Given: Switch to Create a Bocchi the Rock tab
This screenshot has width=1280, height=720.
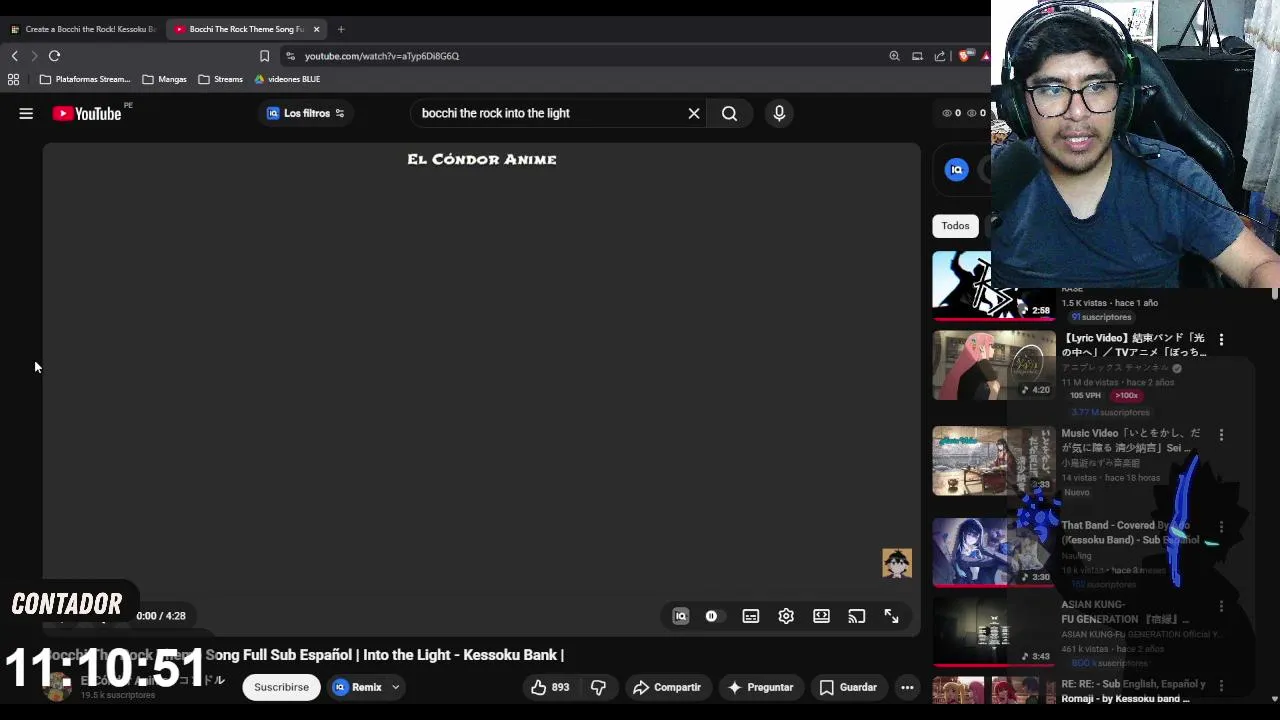Looking at the screenshot, I should pyautogui.click(x=83, y=29).
